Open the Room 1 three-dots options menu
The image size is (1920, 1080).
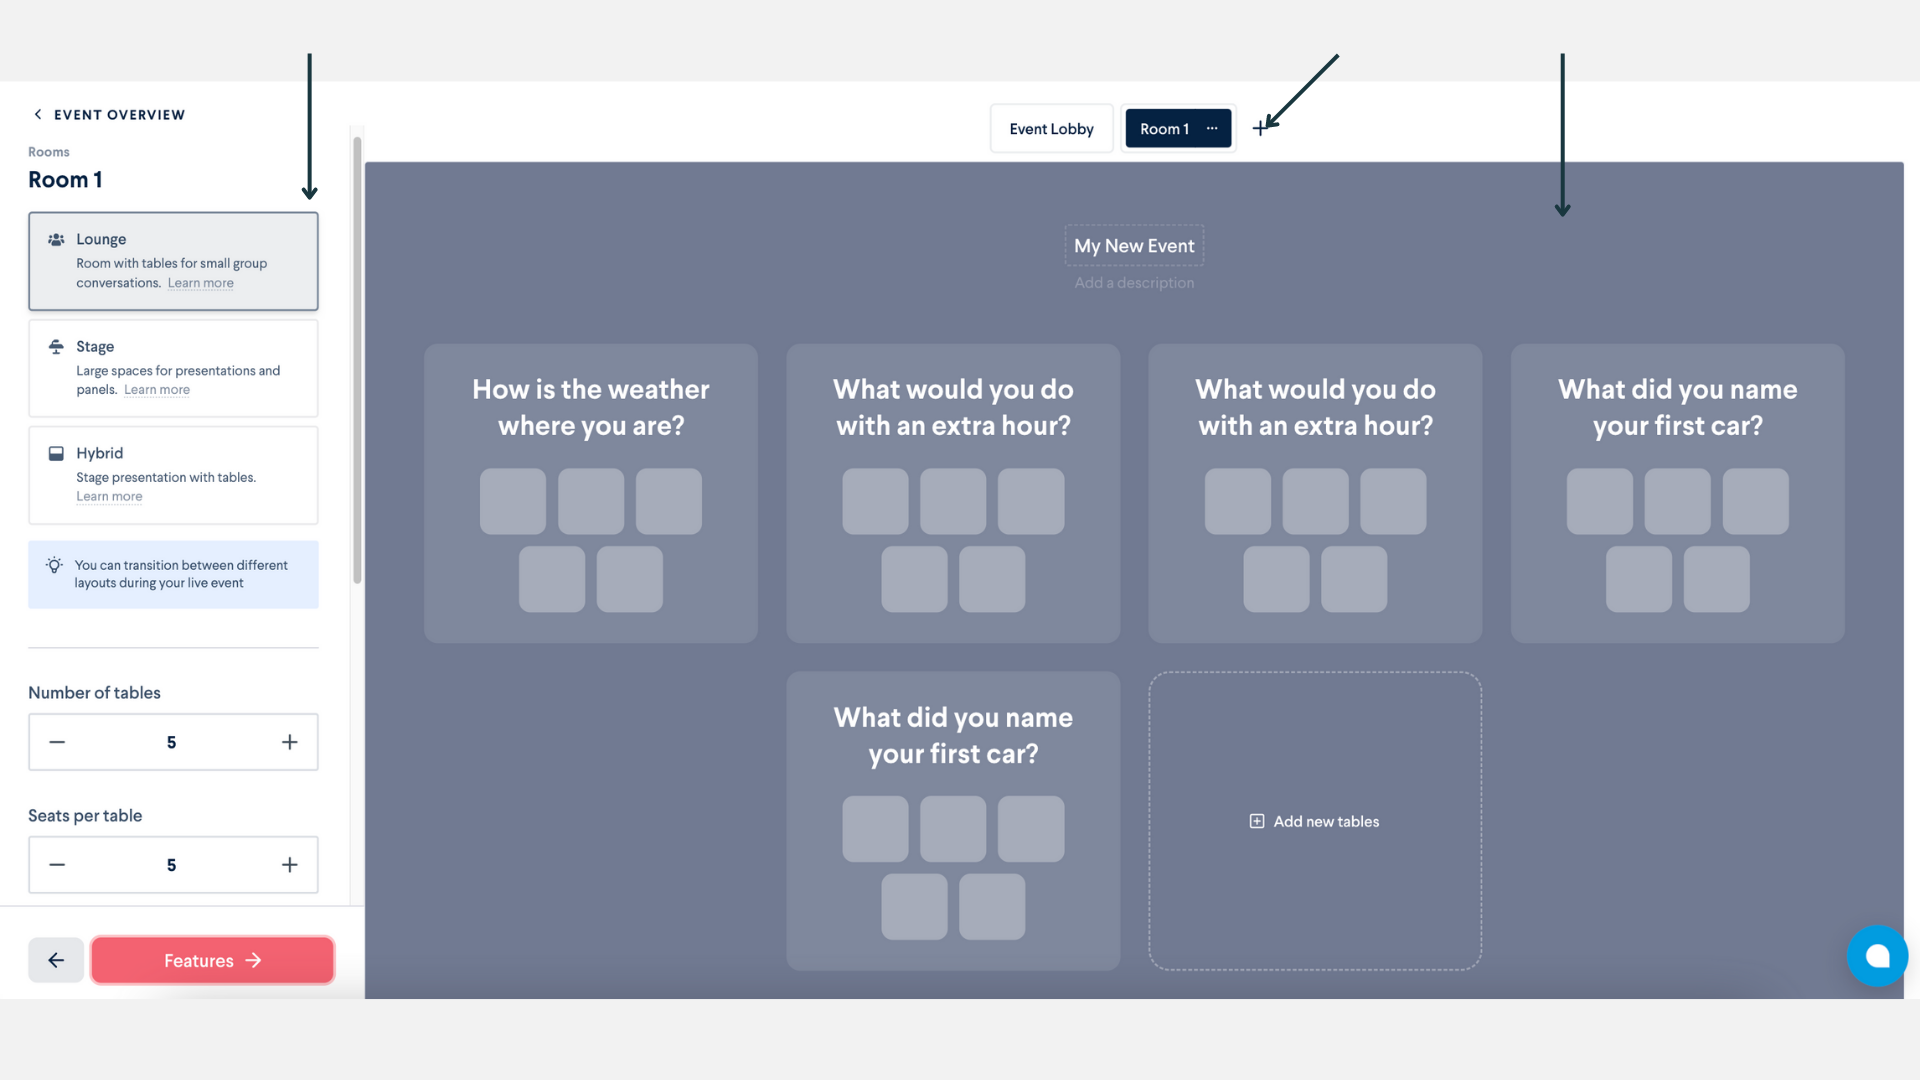[x=1212, y=128]
